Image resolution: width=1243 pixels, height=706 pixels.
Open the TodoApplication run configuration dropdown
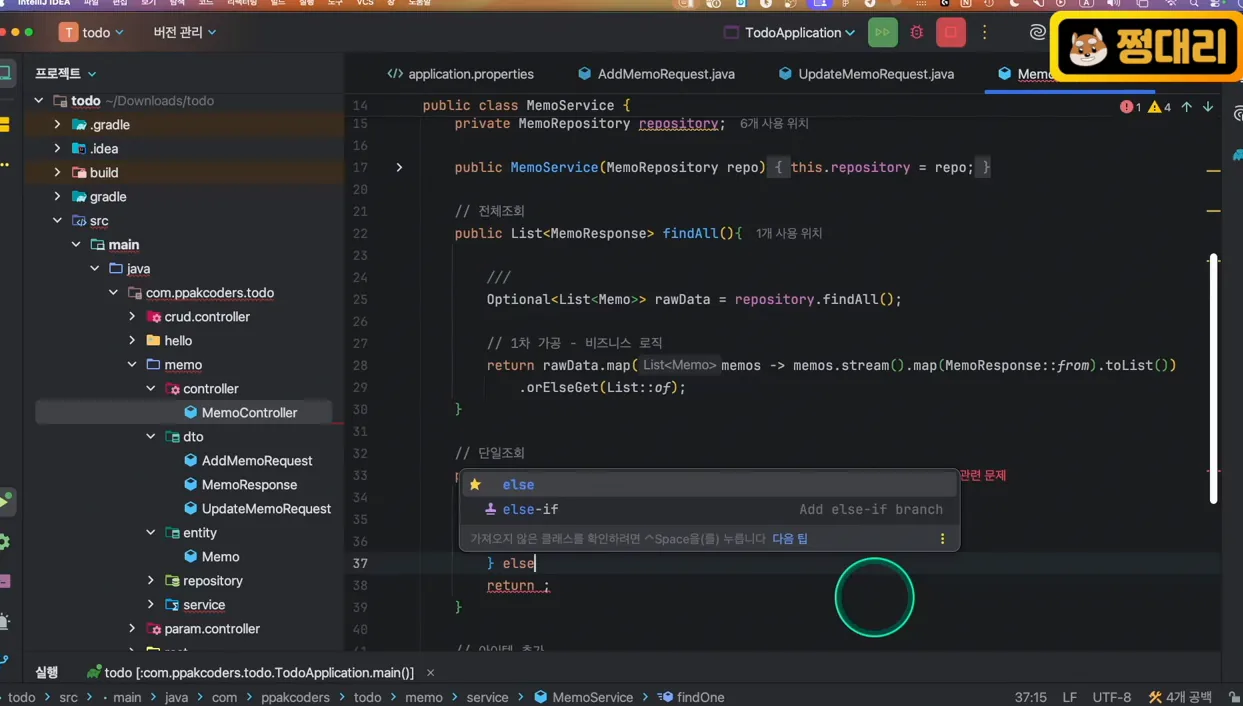point(790,33)
